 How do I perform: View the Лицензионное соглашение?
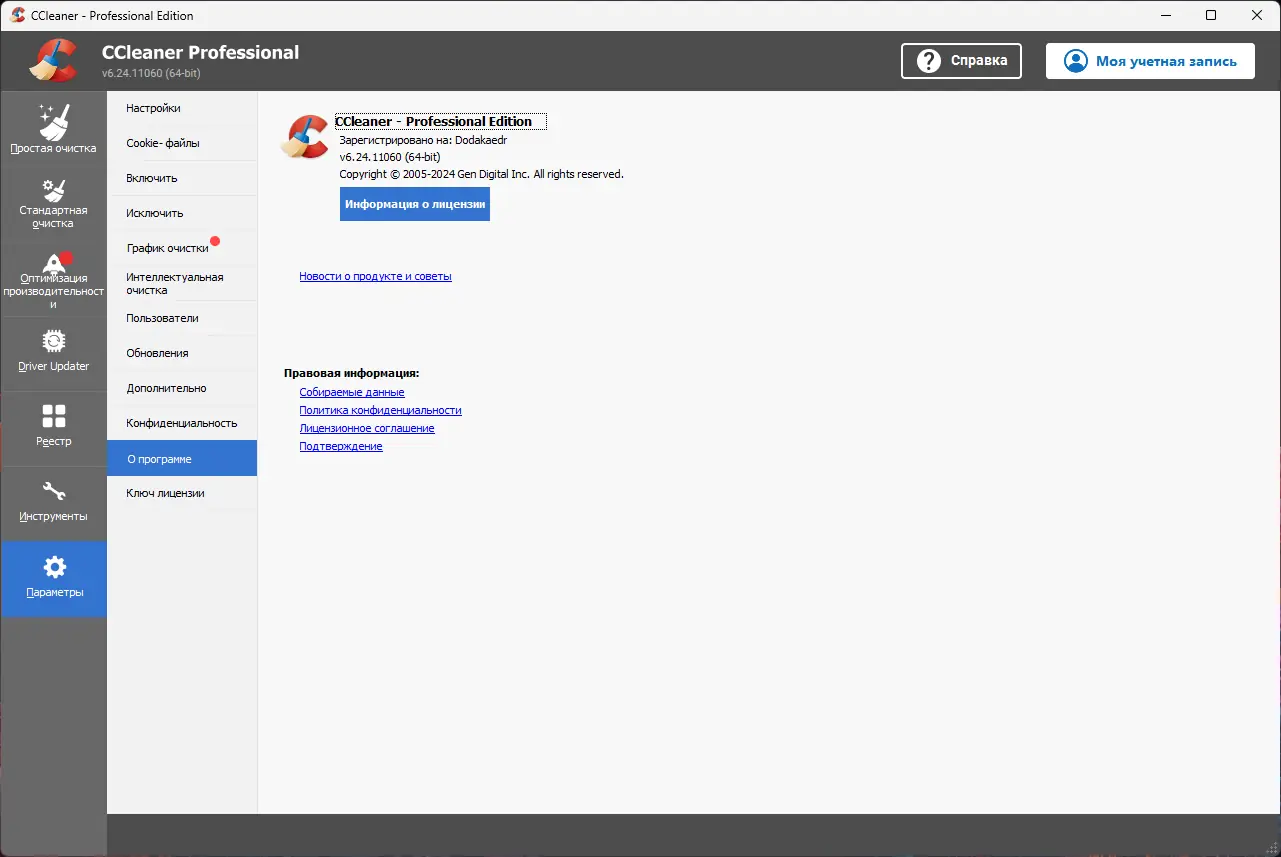point(366,428)
